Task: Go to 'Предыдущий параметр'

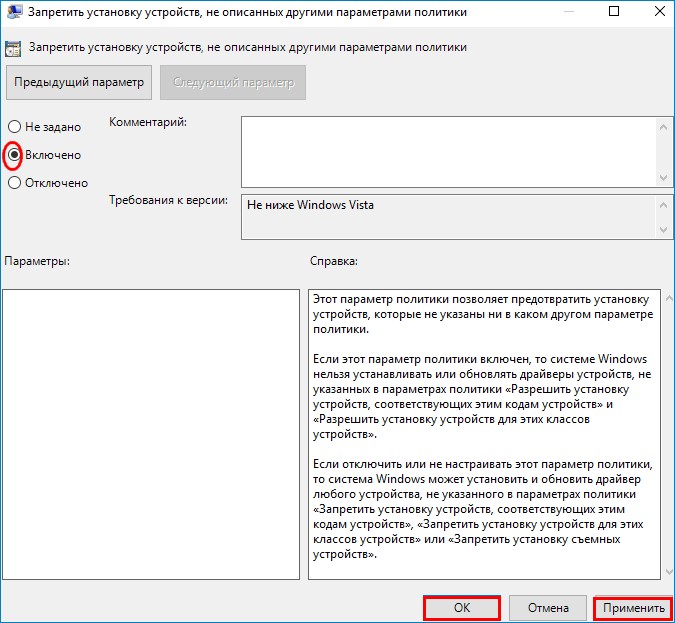Action: [x=79, y=82]
